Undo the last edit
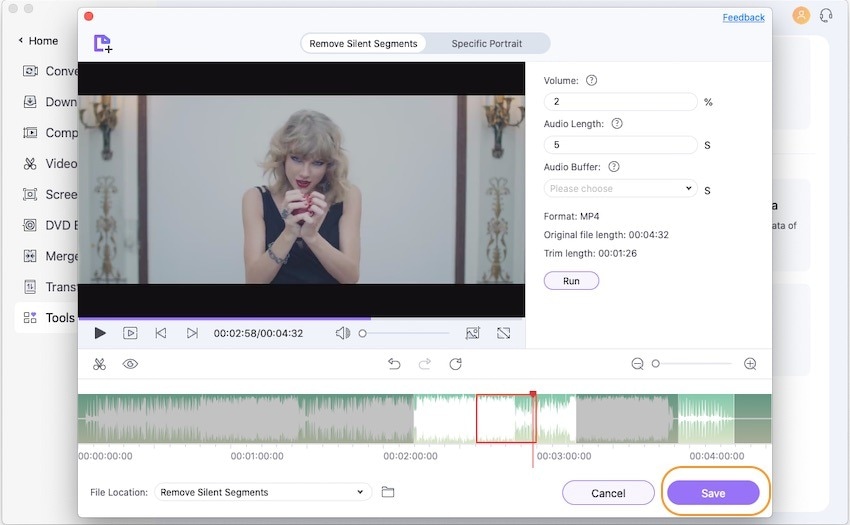This screenshot has height=525, width=850. point(394,364)
